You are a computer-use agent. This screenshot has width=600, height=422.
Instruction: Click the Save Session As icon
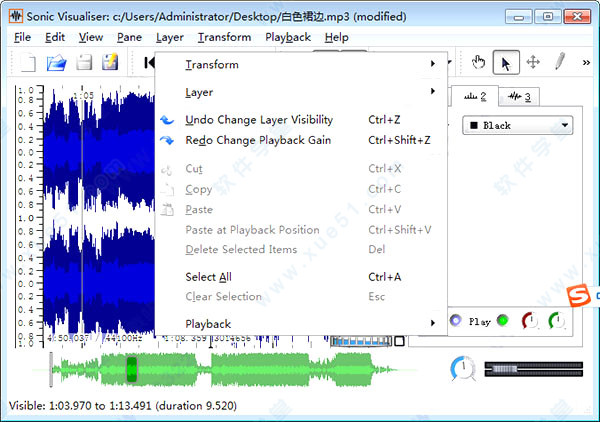click(110, 62)
